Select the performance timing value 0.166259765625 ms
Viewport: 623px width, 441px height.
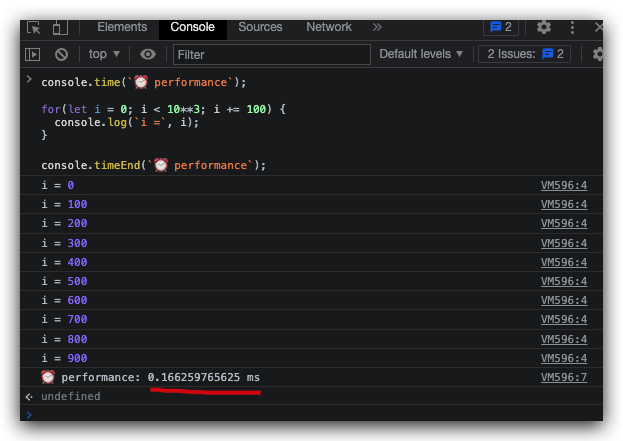click(x=203, y=377)
